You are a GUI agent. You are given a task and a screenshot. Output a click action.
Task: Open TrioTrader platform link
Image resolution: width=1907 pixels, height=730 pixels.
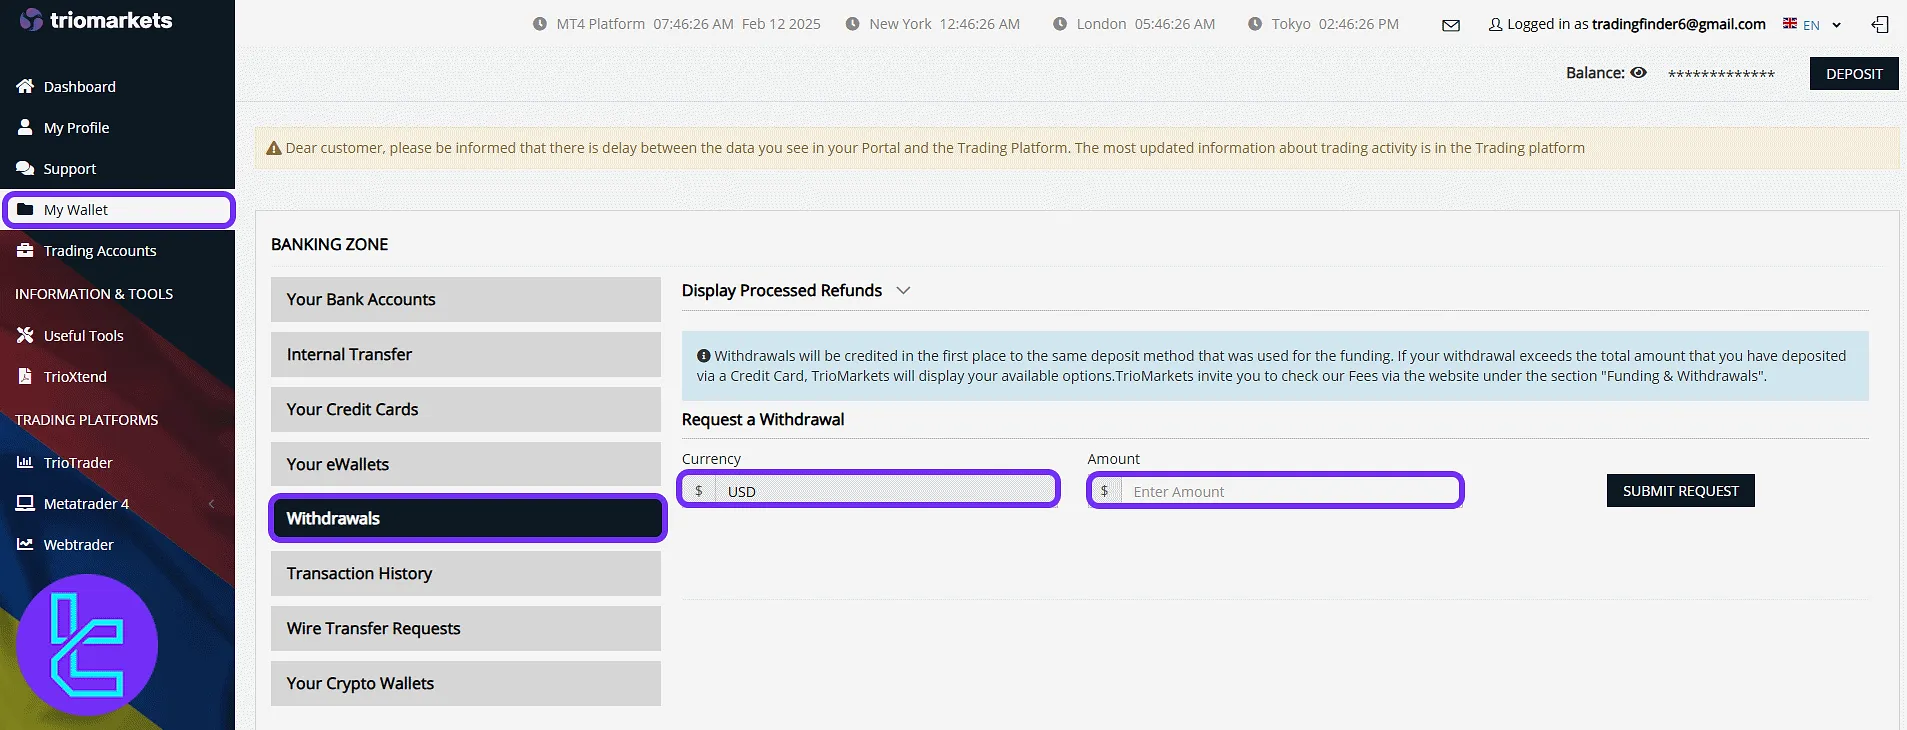click(x=78, y=463)
